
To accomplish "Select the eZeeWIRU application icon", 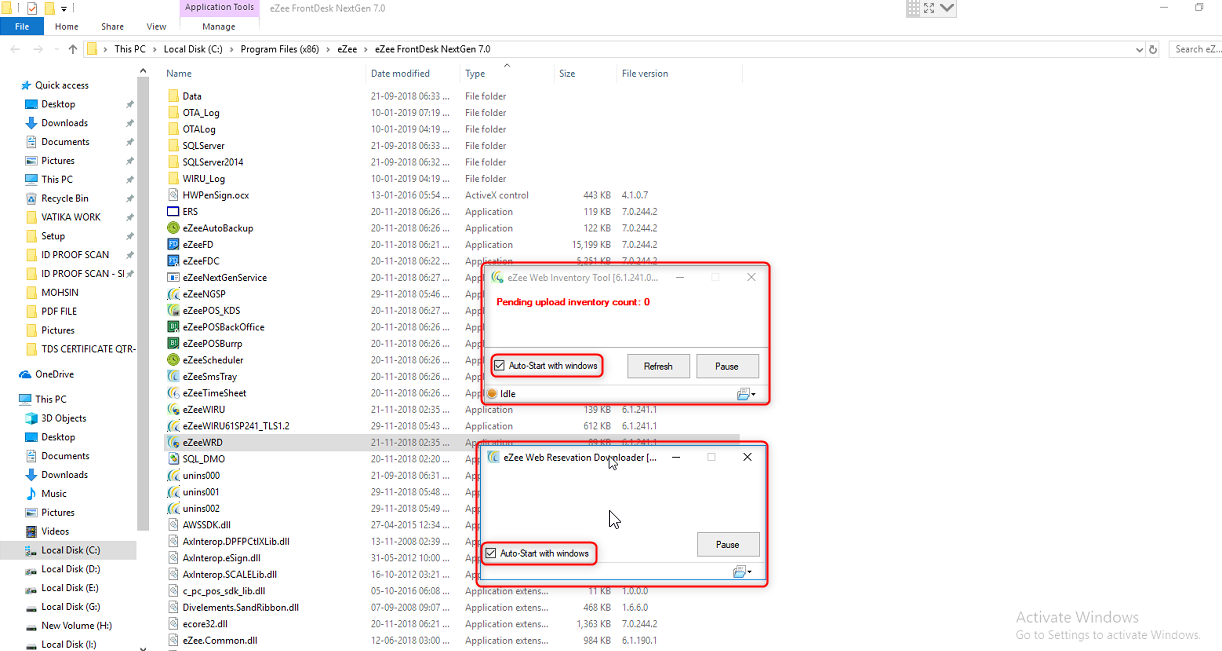I will click(x=173, y=409).
